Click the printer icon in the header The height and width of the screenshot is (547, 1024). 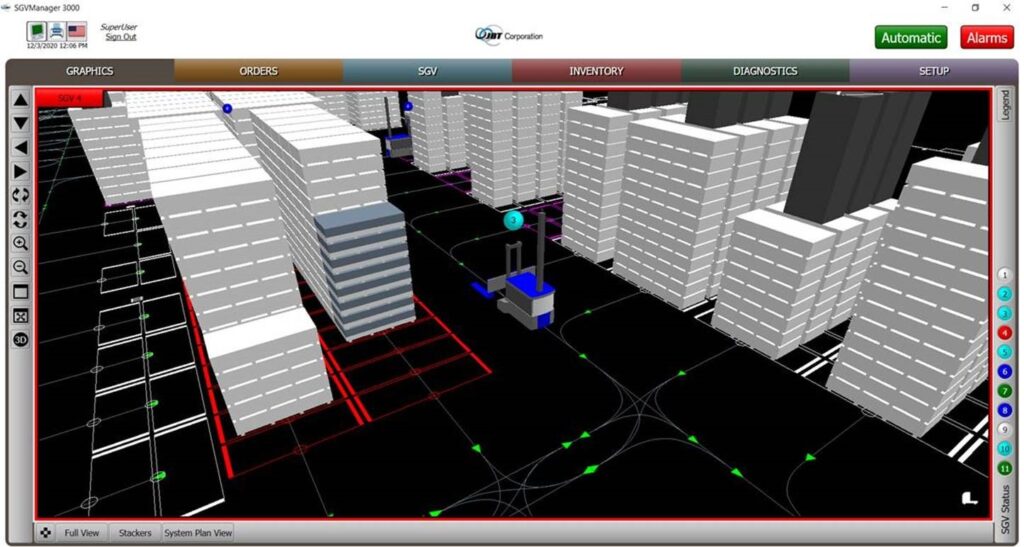57,31
